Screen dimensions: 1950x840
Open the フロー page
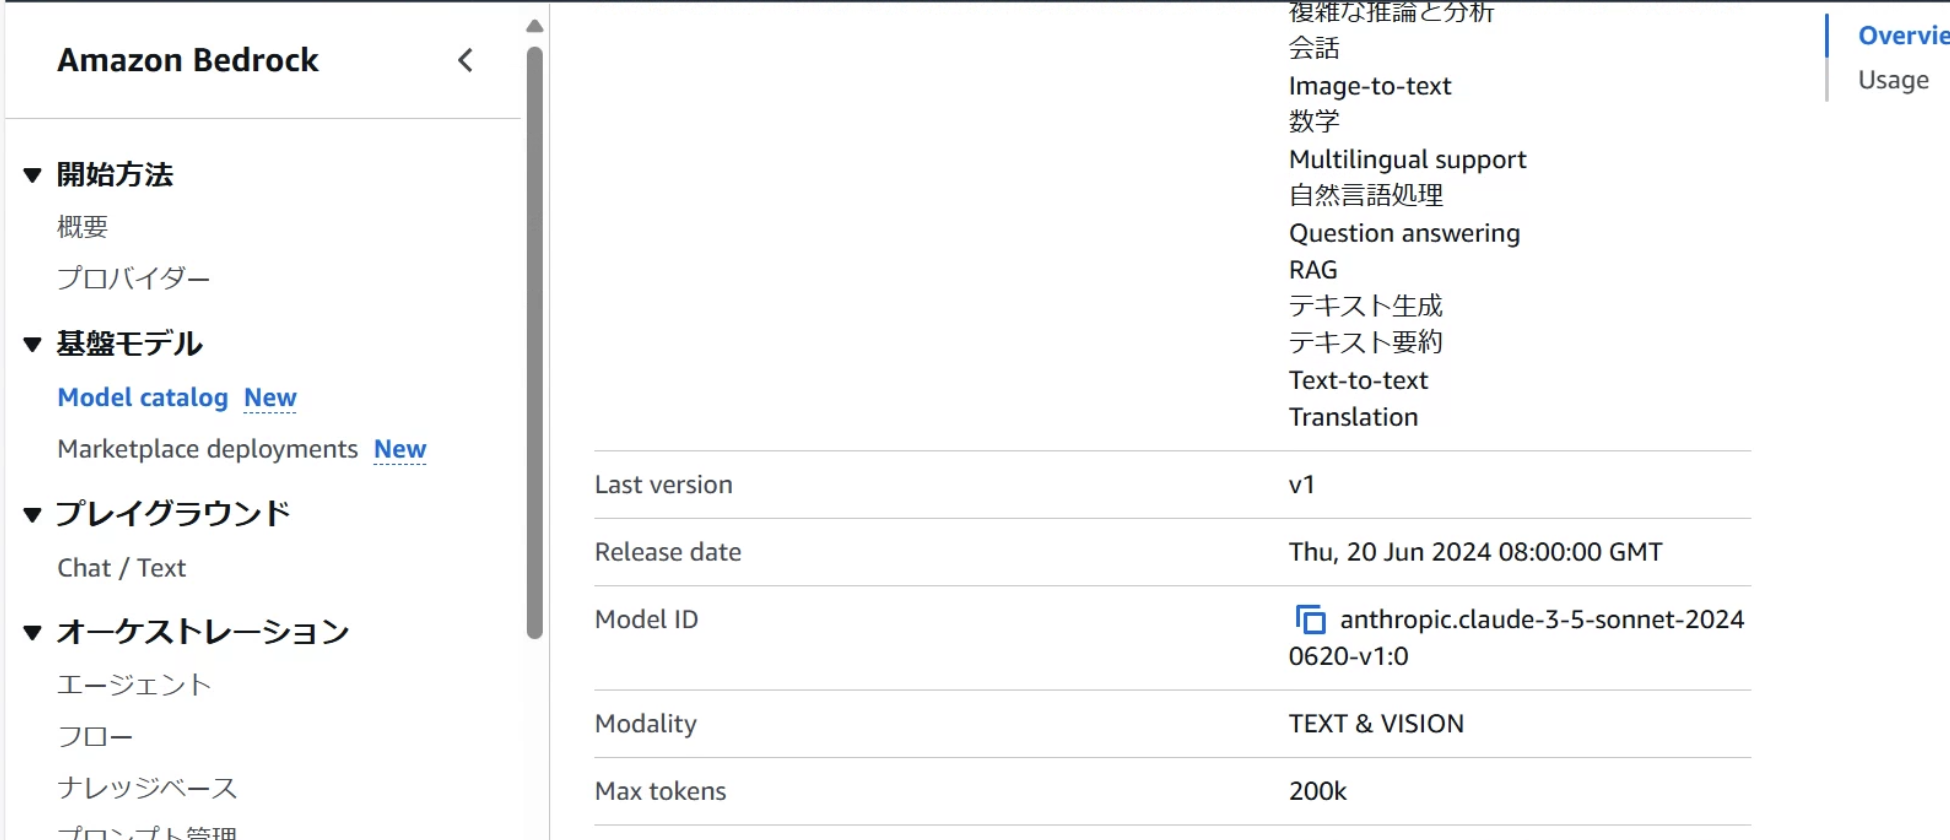pyautogui.click(x=94, y=736)
